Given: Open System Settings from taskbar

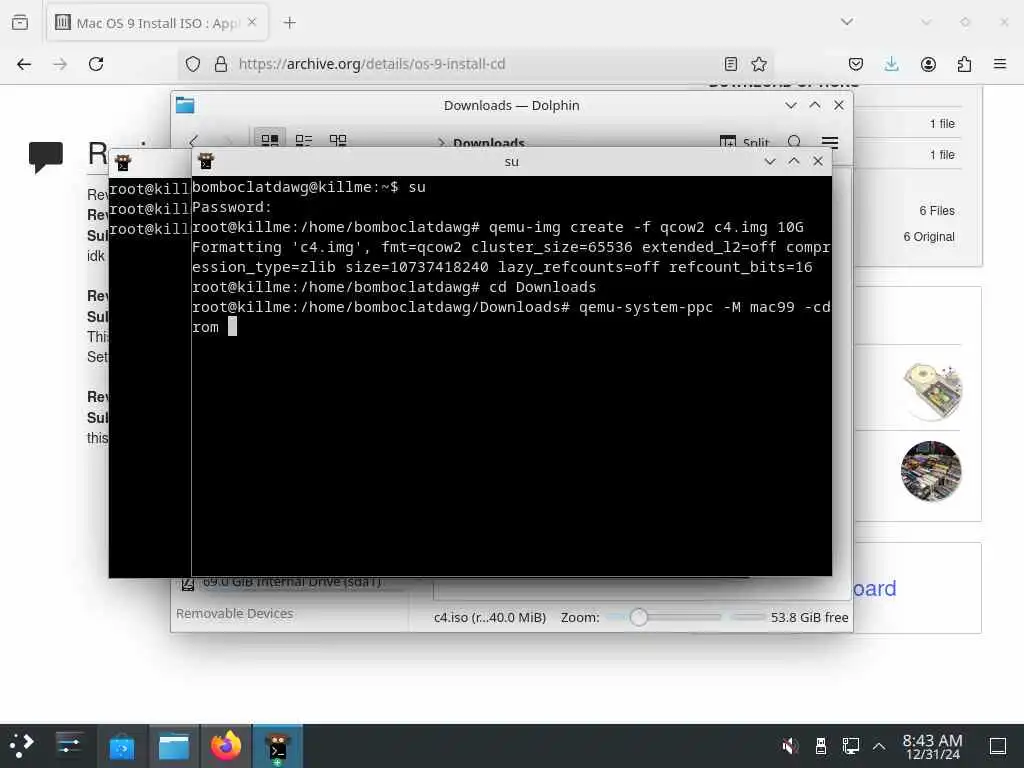Looking at the screenshot, I should point(69,746).
